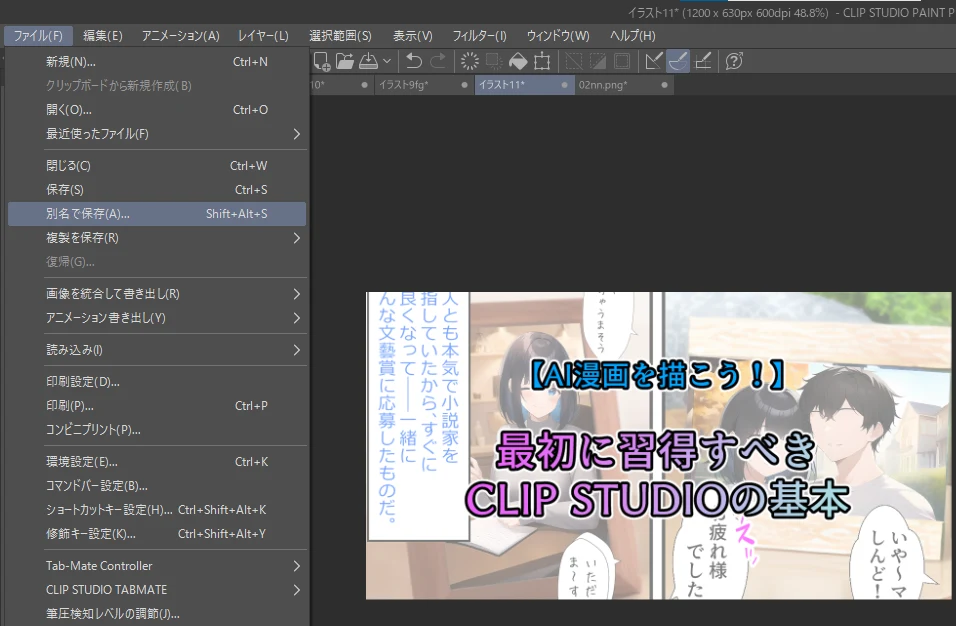This screenshot has width=956, height=626.
Task: Select 別名で保存(A)... menu entry
Action: 157,214
